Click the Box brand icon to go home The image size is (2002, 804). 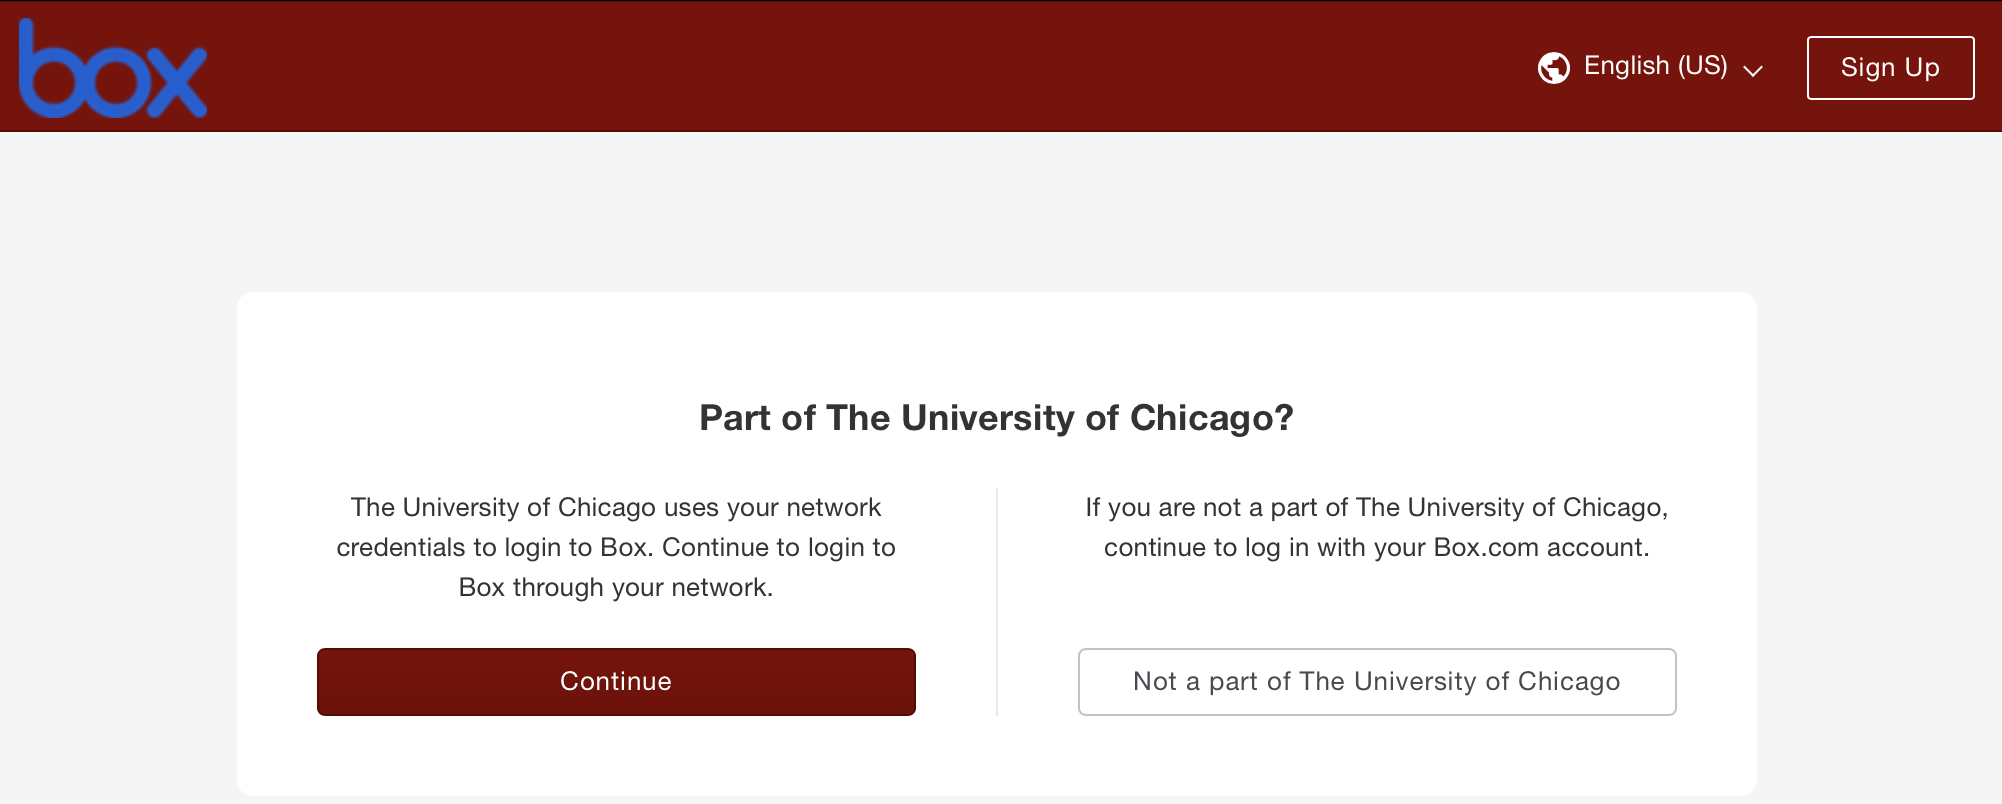pyautogui.click(x=112, y=68)
